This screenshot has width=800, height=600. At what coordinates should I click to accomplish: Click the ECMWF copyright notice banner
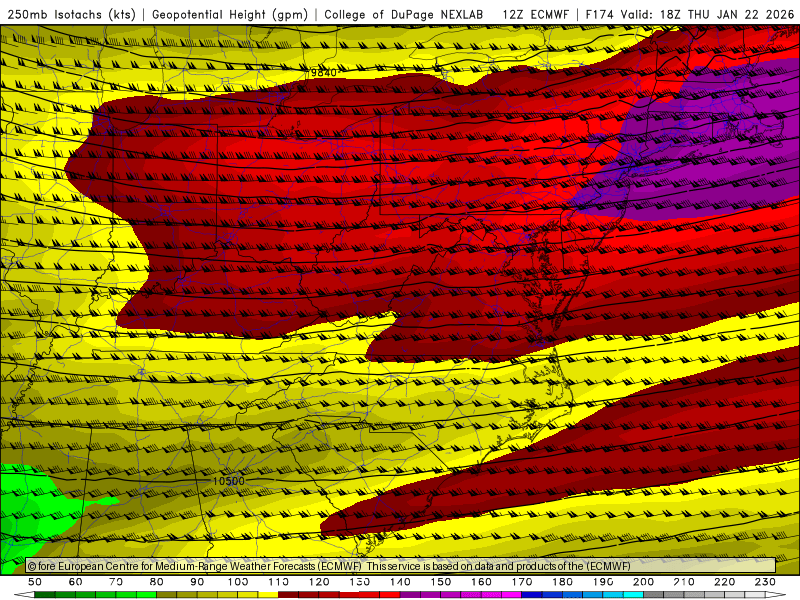401,566
